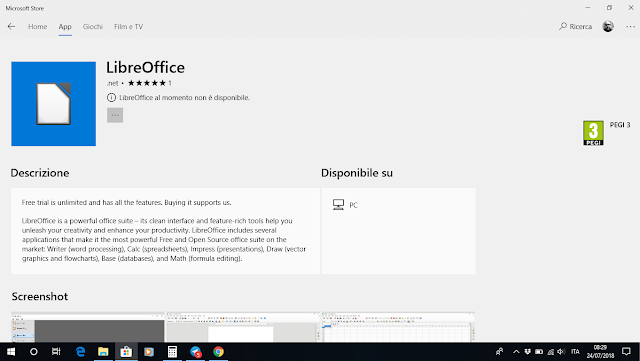The height and width of the screenshot is (361, 640).
Task: Click the PEGI 3 text label
Action: 620,125
